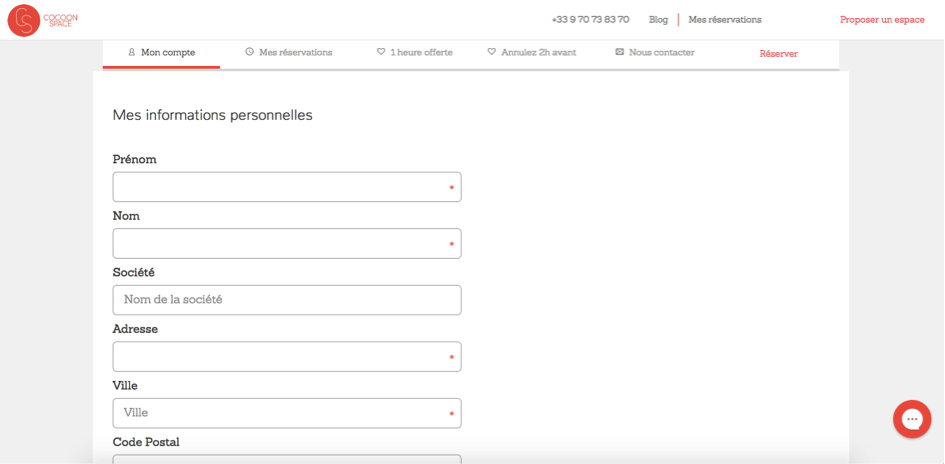Click the heart icon beside Annulez 2h avant
The height and width of the screenshot is (464, 945).
[491, 52]
